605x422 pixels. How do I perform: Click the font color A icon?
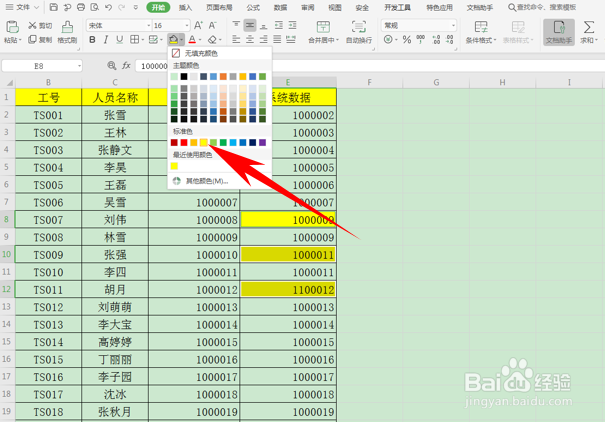point(192,39)
